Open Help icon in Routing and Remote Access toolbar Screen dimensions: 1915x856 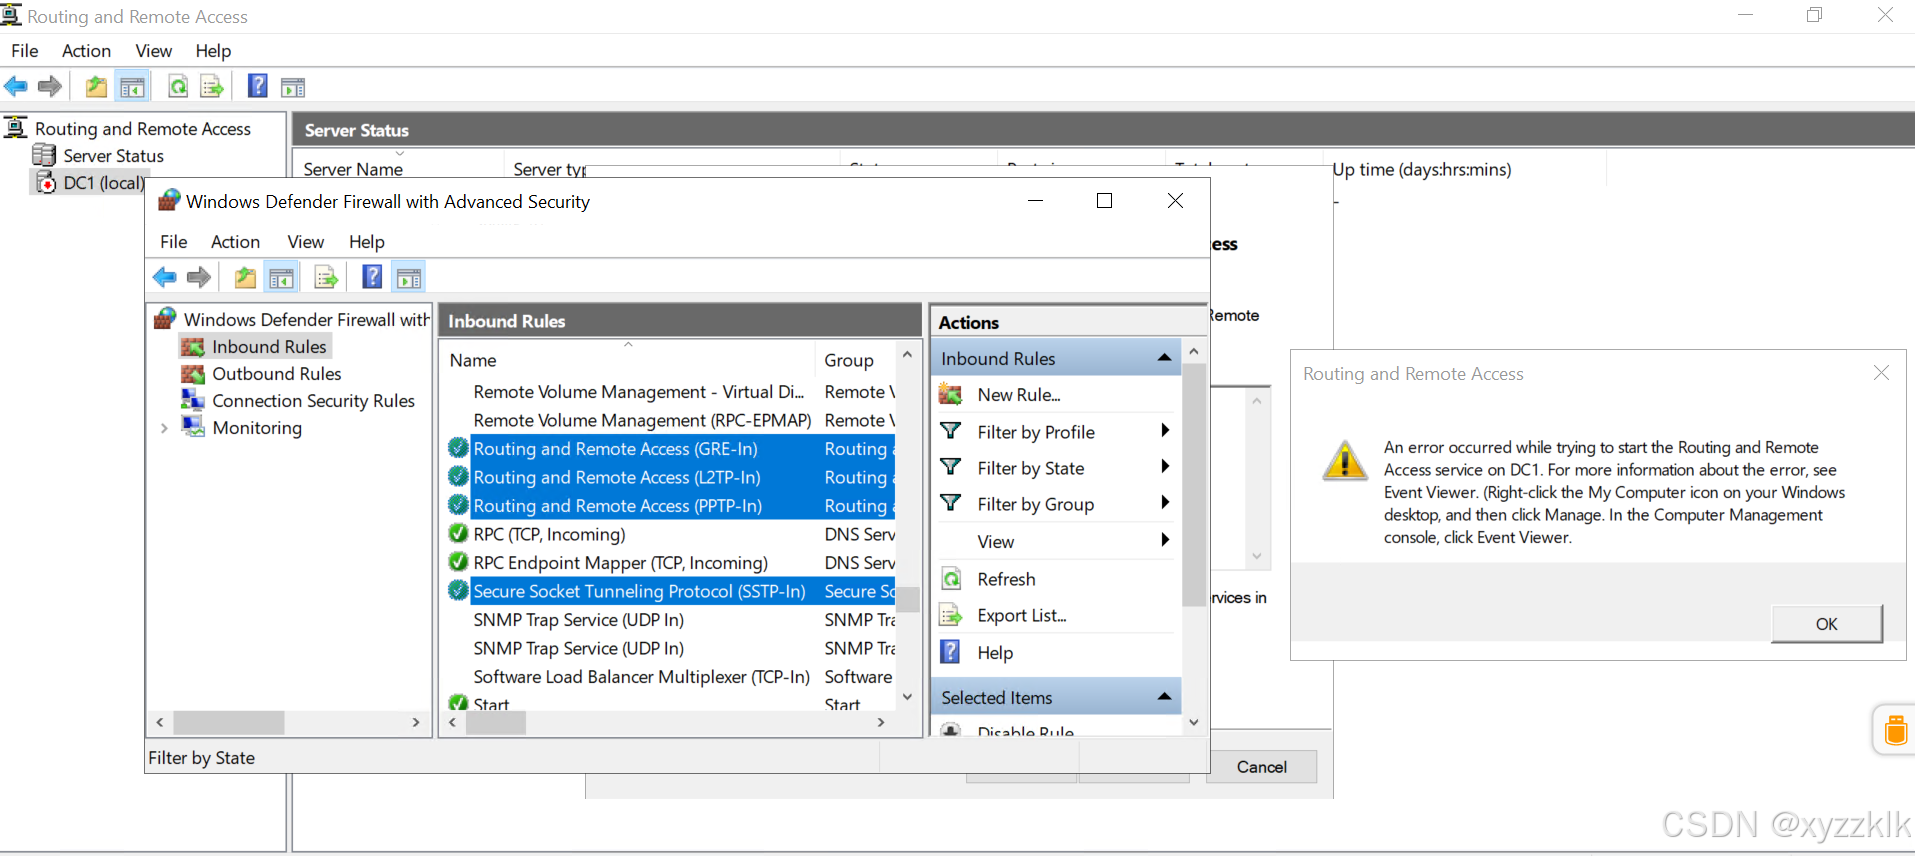pyautogui.click(x=258, y=86)
